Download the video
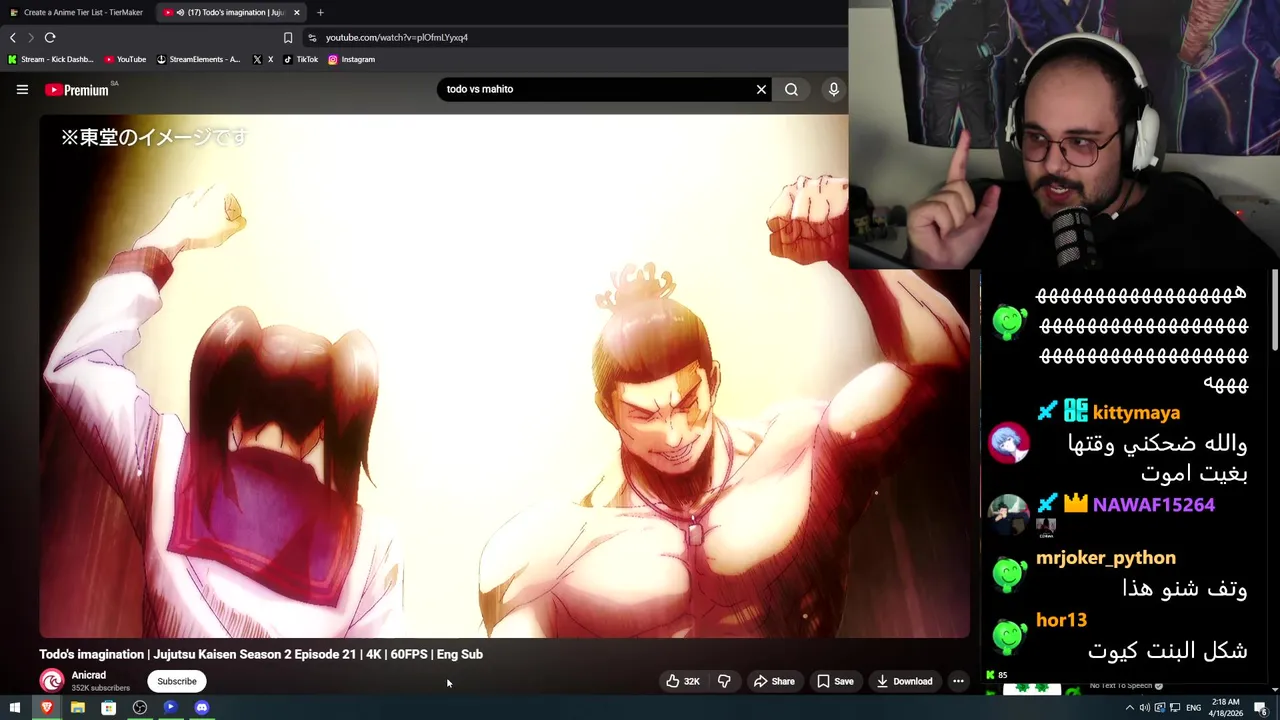The image size is (1280, 720). point(904,681)
